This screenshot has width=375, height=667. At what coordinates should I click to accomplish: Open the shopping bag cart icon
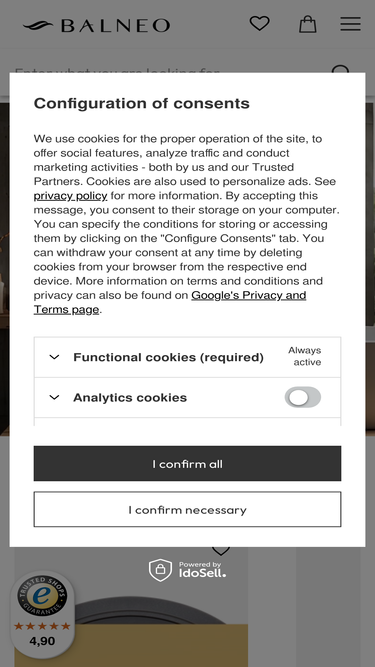[307, 24]
